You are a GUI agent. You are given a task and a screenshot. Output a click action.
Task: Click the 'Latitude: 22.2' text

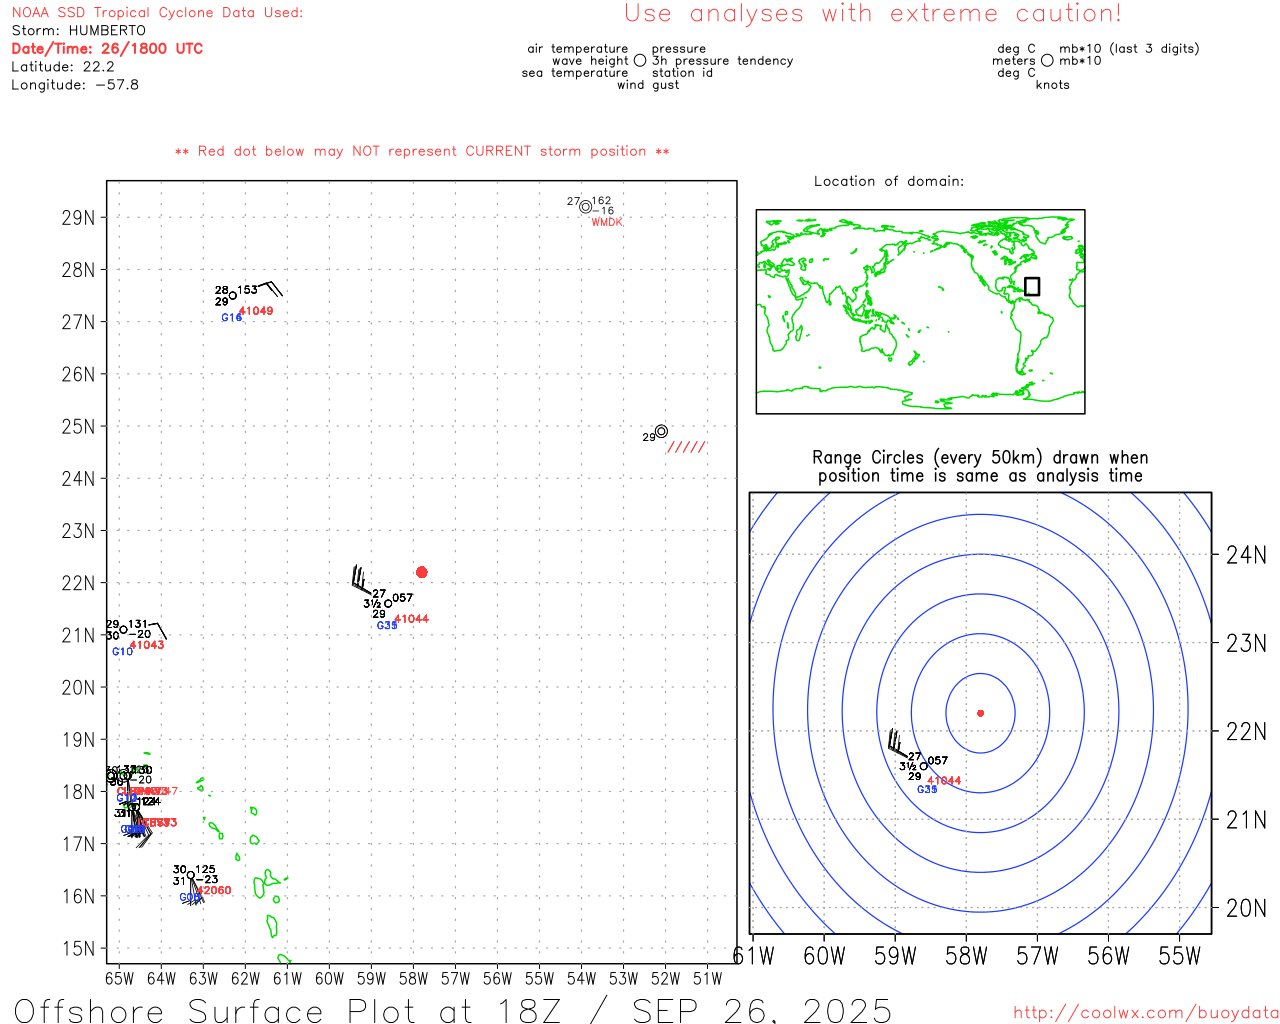pos(63,67)
